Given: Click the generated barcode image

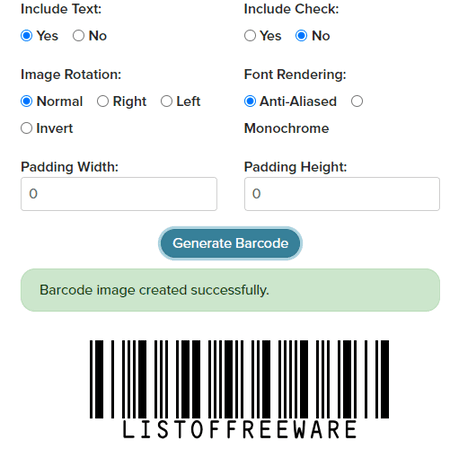Looking at the screenshot, I should (239, 389).
